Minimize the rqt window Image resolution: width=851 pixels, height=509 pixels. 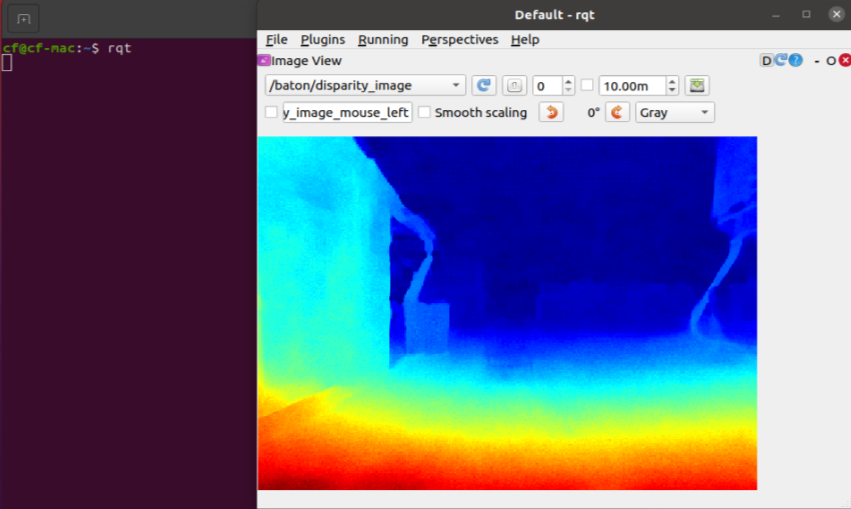[776, 15]
